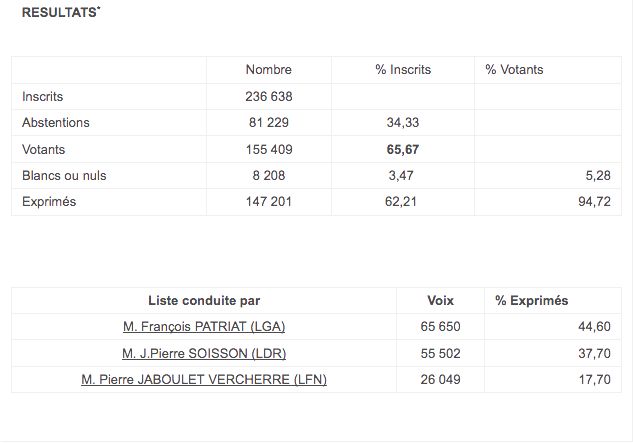The height and width of the screenshot is (443, 633).
Task: Click the 65 650 votes cell
Action: [440, 326]
